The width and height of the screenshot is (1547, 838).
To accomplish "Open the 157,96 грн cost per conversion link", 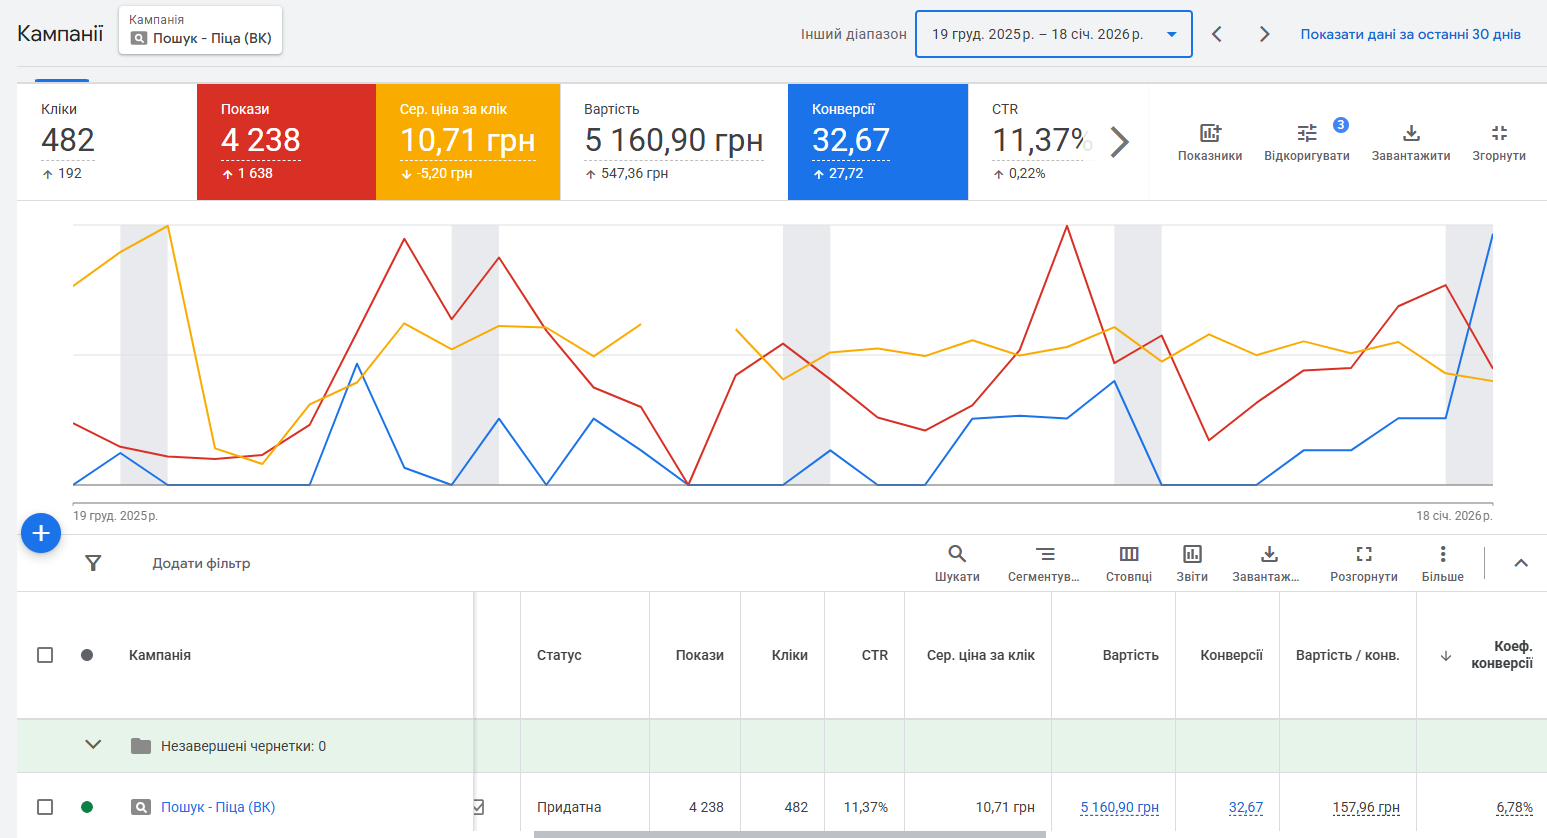I will point(1366,807).
